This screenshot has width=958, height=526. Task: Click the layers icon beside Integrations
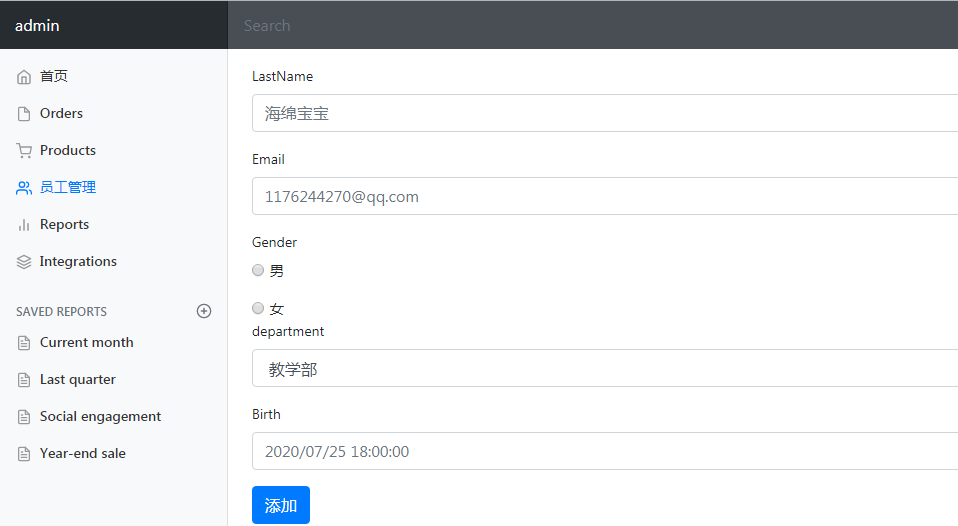(x=24, y=262)
